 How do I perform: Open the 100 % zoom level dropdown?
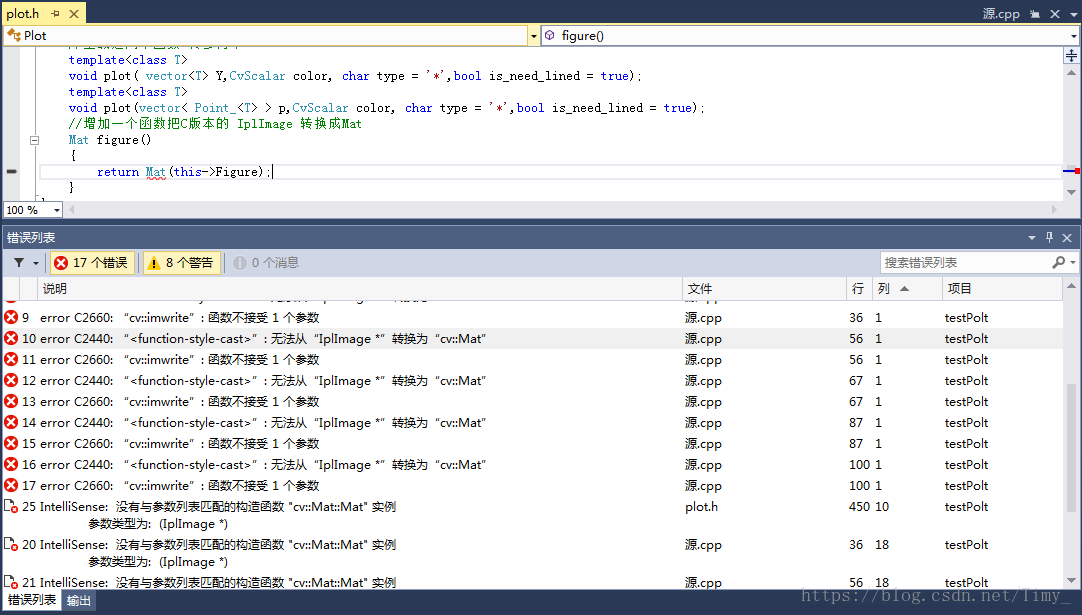[57, 210]
